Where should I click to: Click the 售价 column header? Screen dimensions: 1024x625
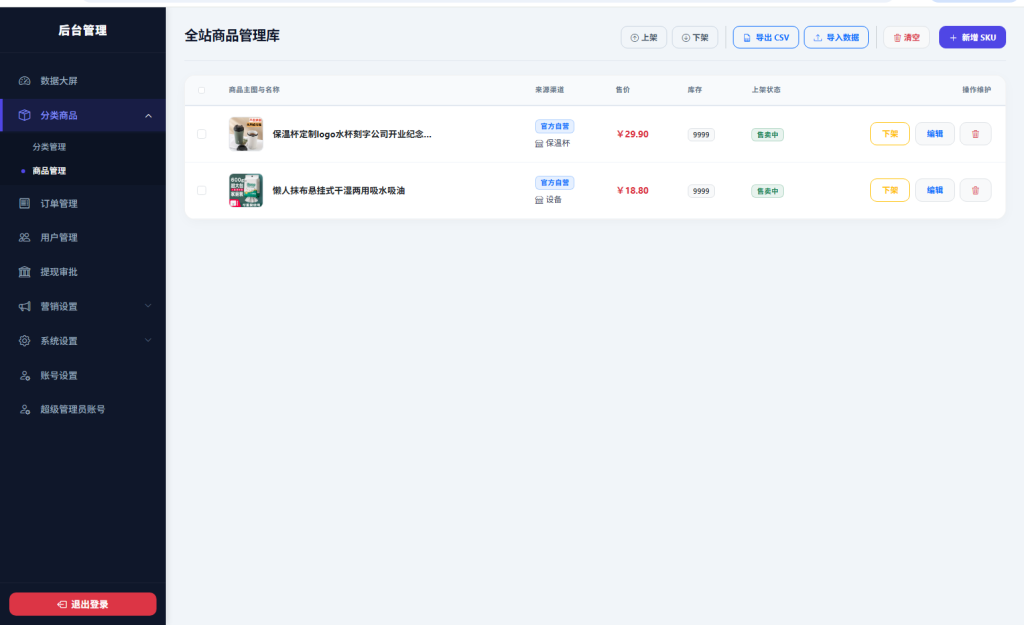pyautogui.click(x=622, y=89)
